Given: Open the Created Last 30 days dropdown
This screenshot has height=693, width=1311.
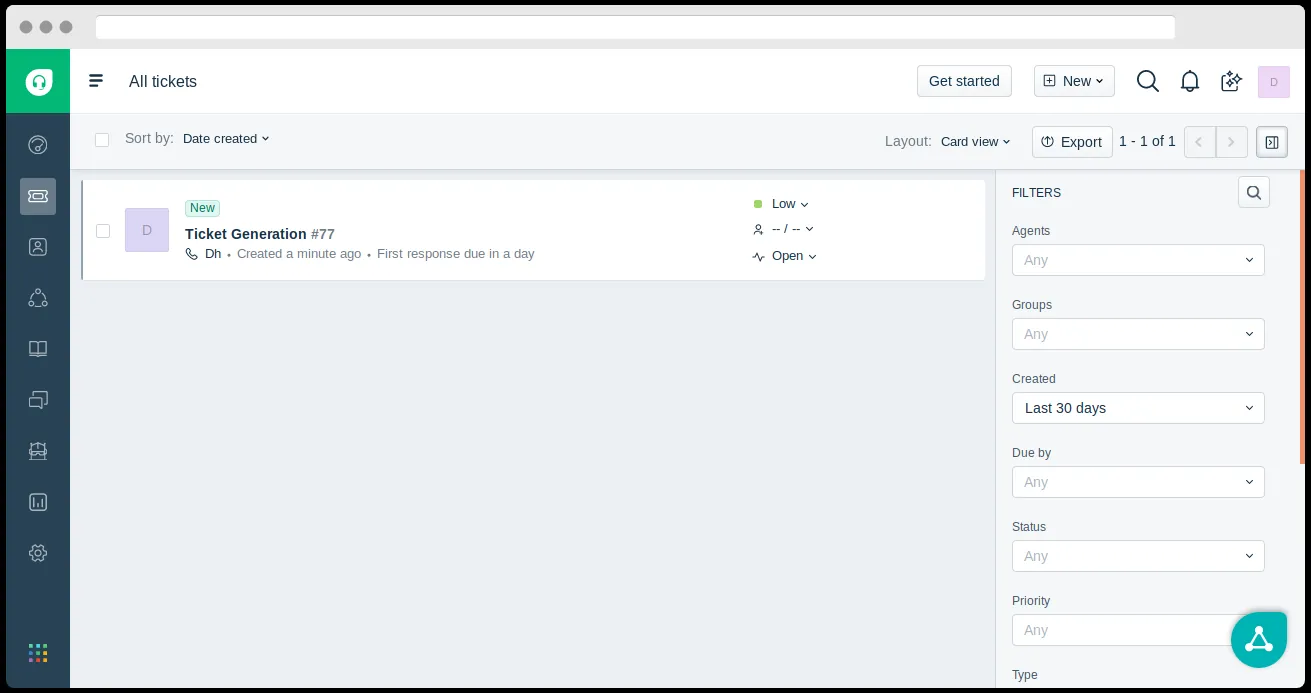Looking at the screenshot, I should 1138,408.
